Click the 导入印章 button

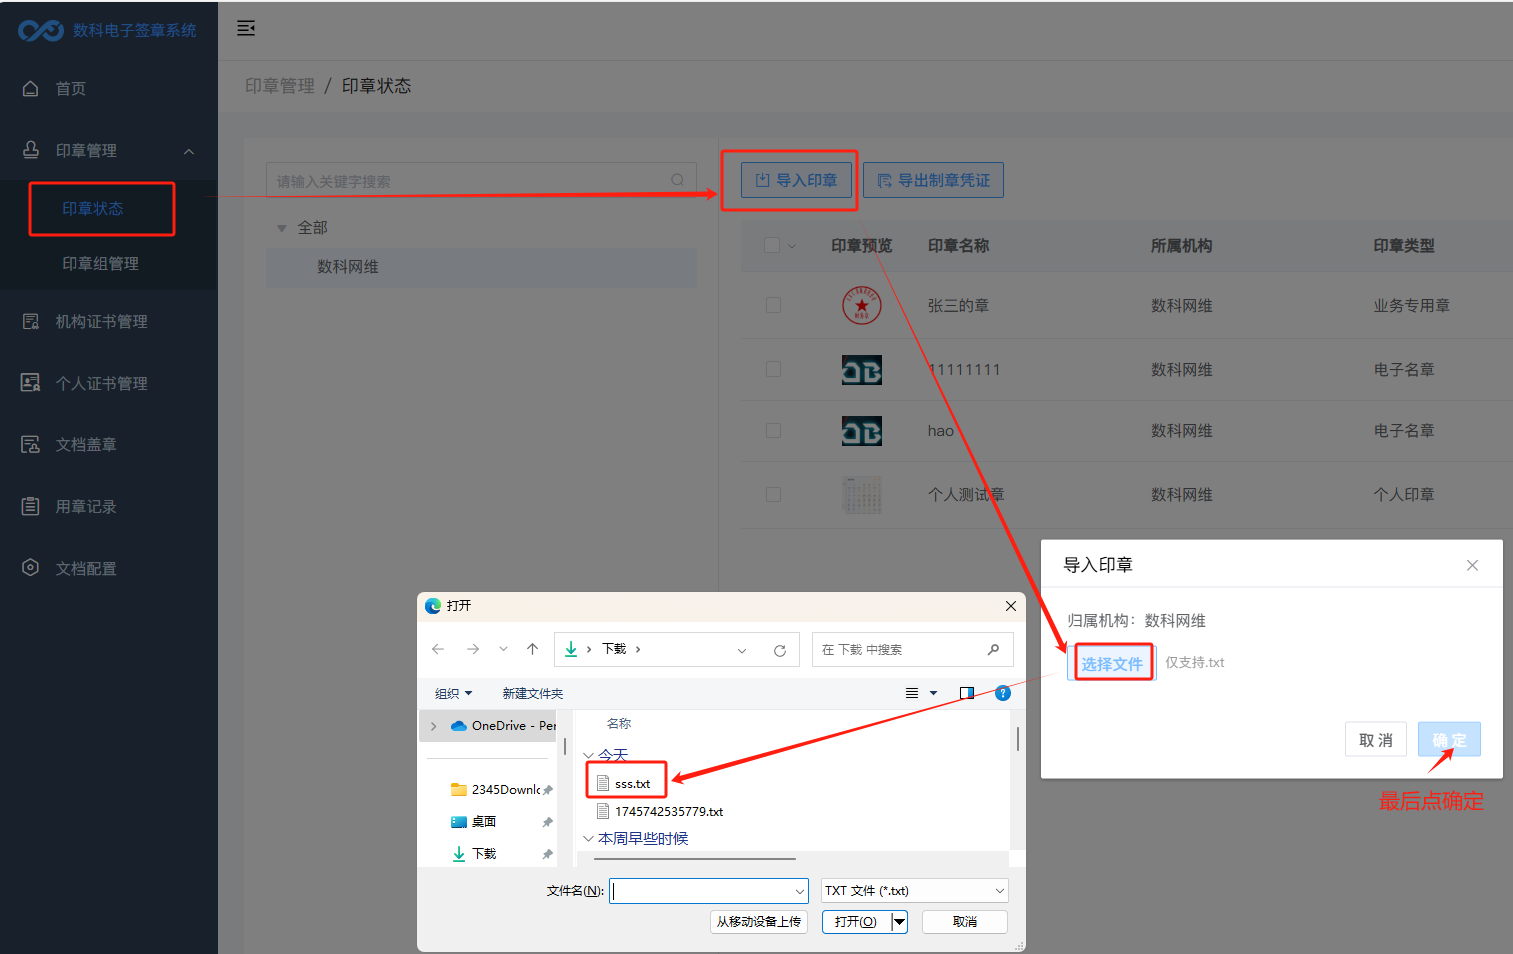[796, 180]
